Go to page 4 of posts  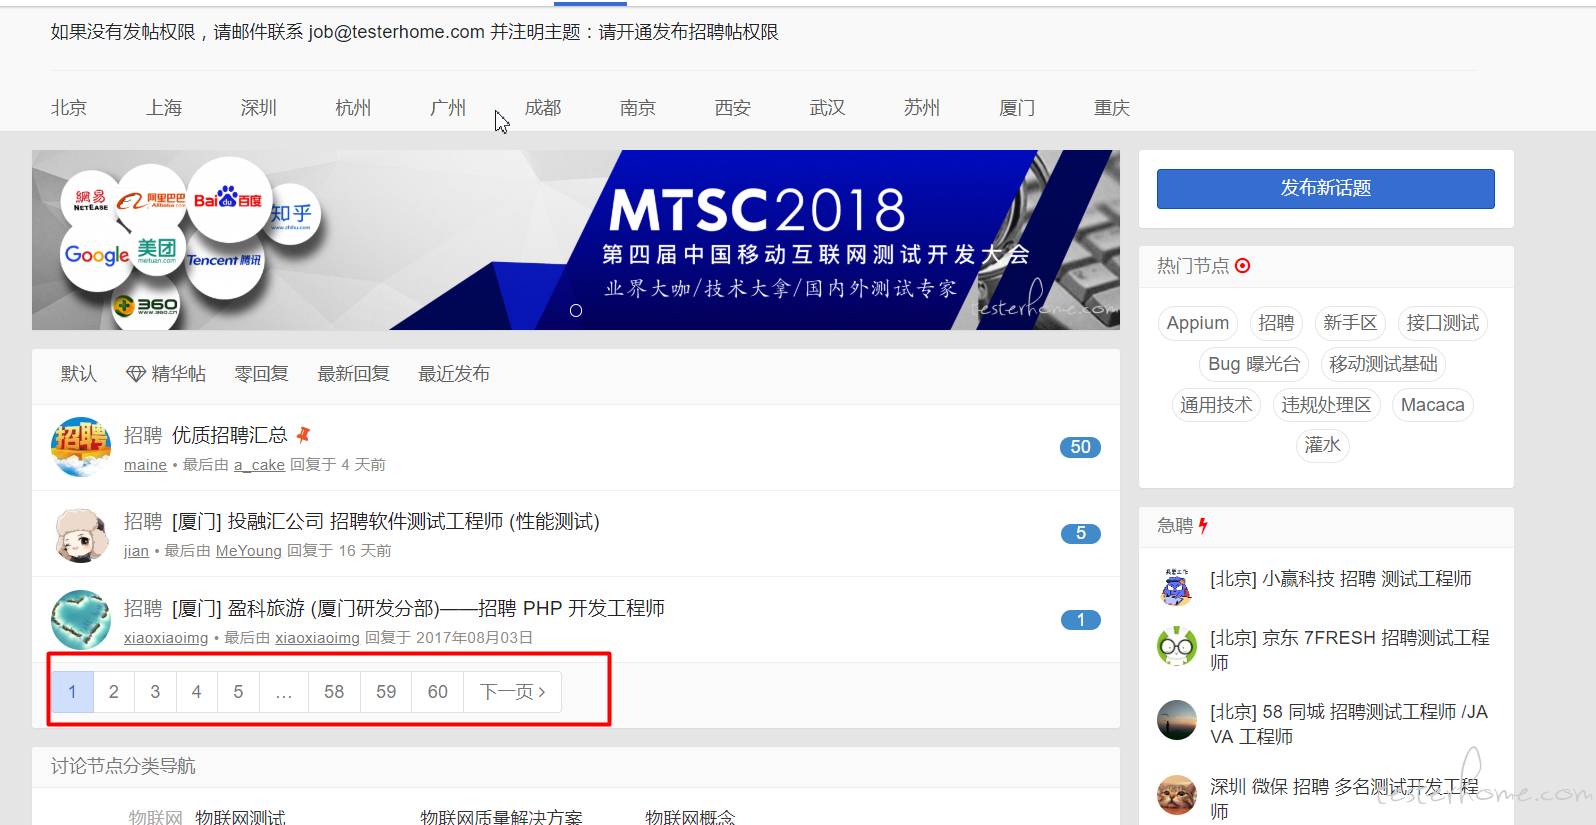tap(197, 692)
